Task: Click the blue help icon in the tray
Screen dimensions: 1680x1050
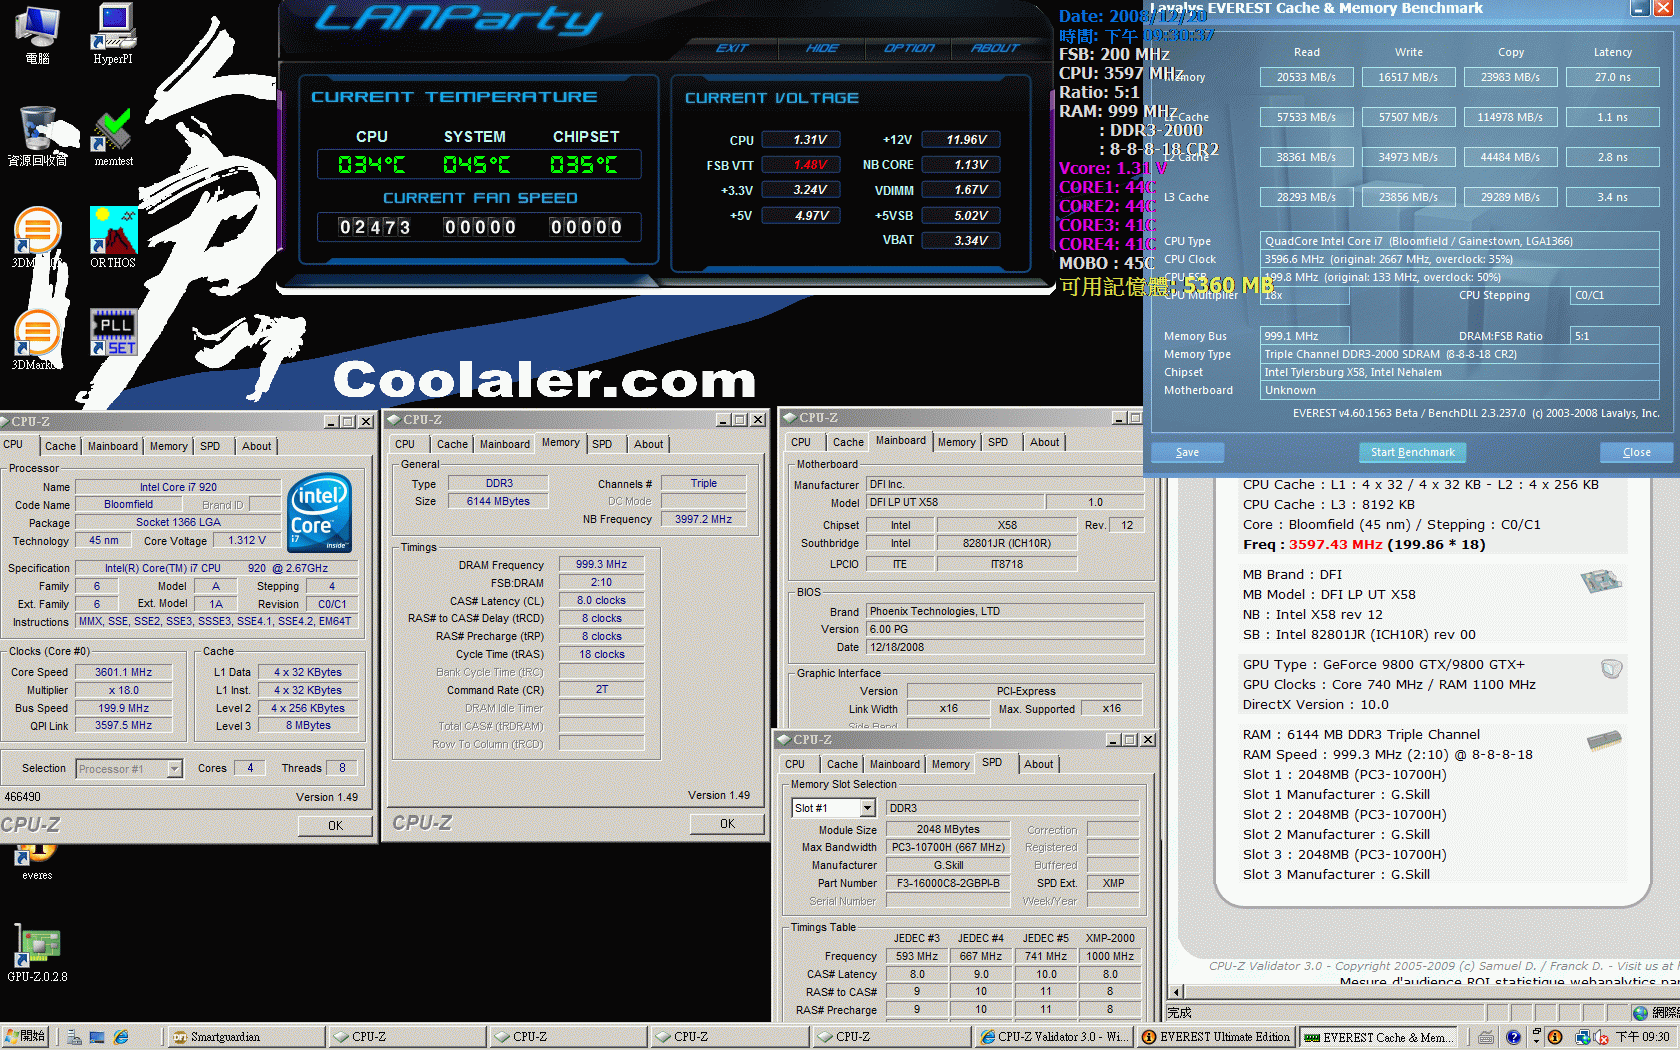Action: 1513,1037
